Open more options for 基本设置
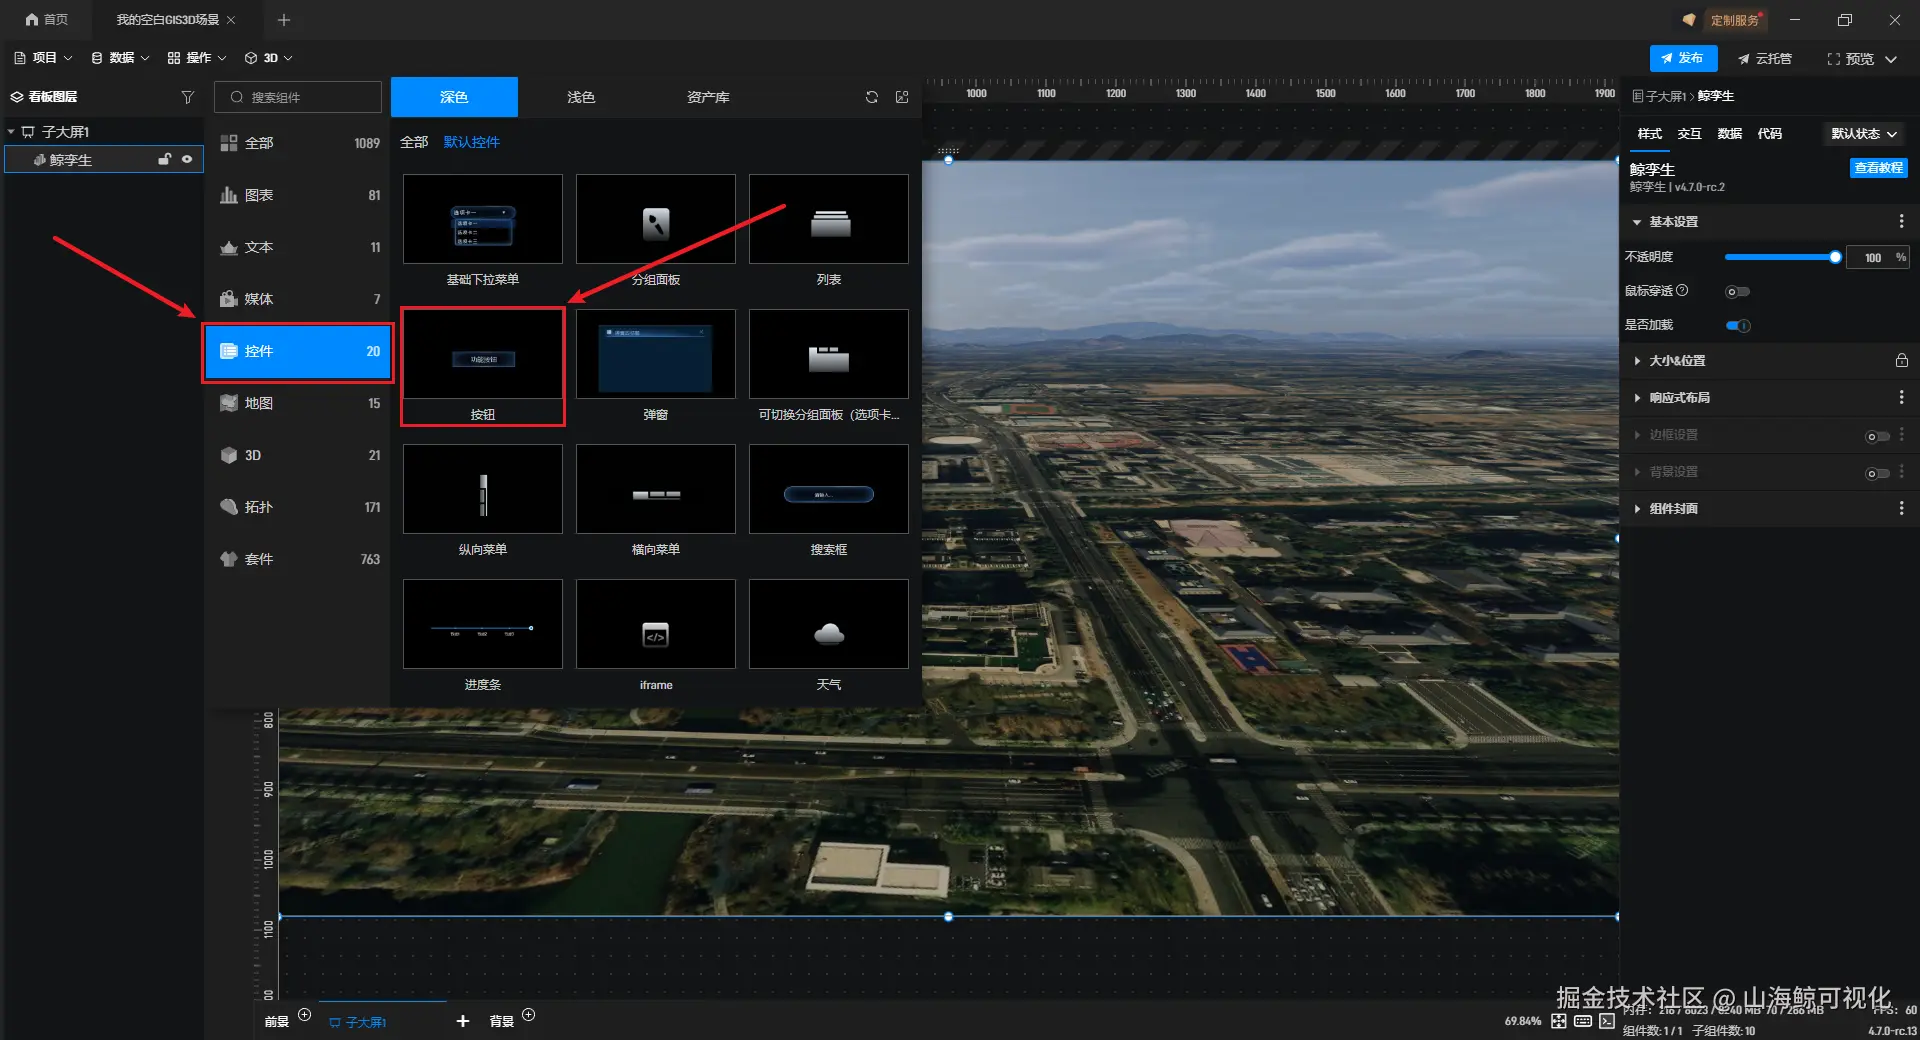This screenshot has width=1920, height=1040. [x=1901, y=221]
